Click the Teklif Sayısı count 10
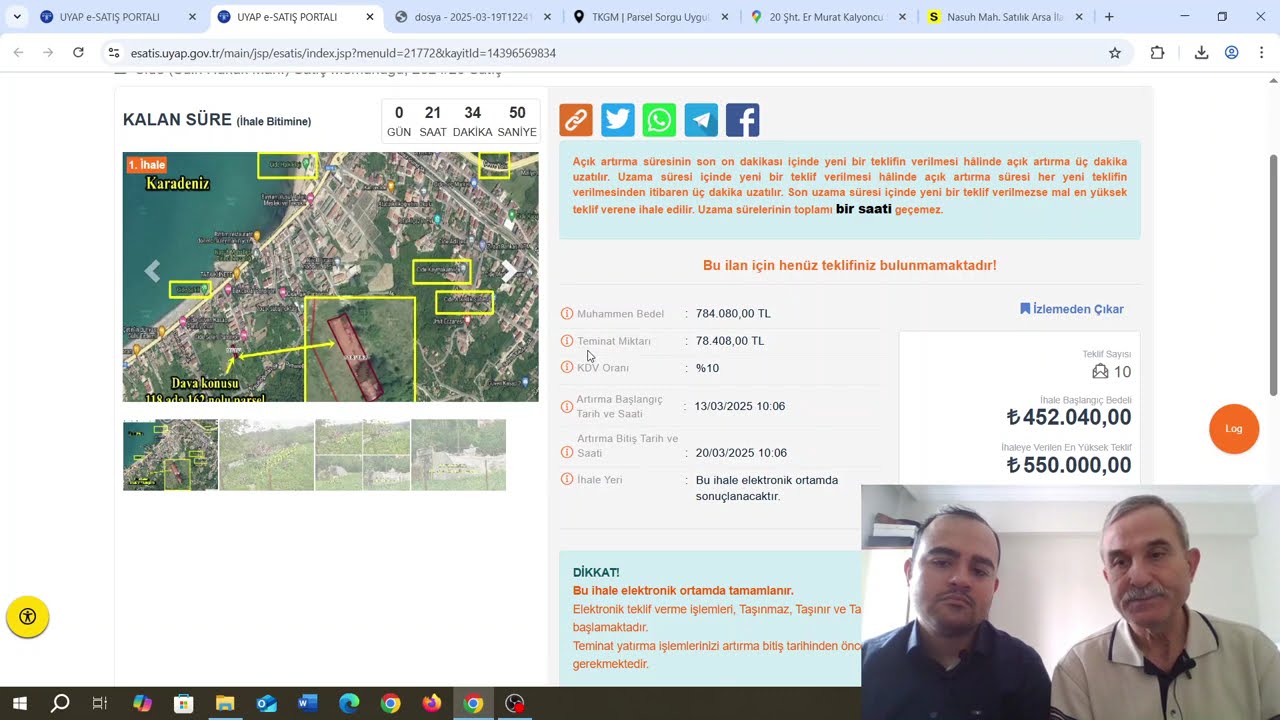1280x720 pixels. point(1122,372)
